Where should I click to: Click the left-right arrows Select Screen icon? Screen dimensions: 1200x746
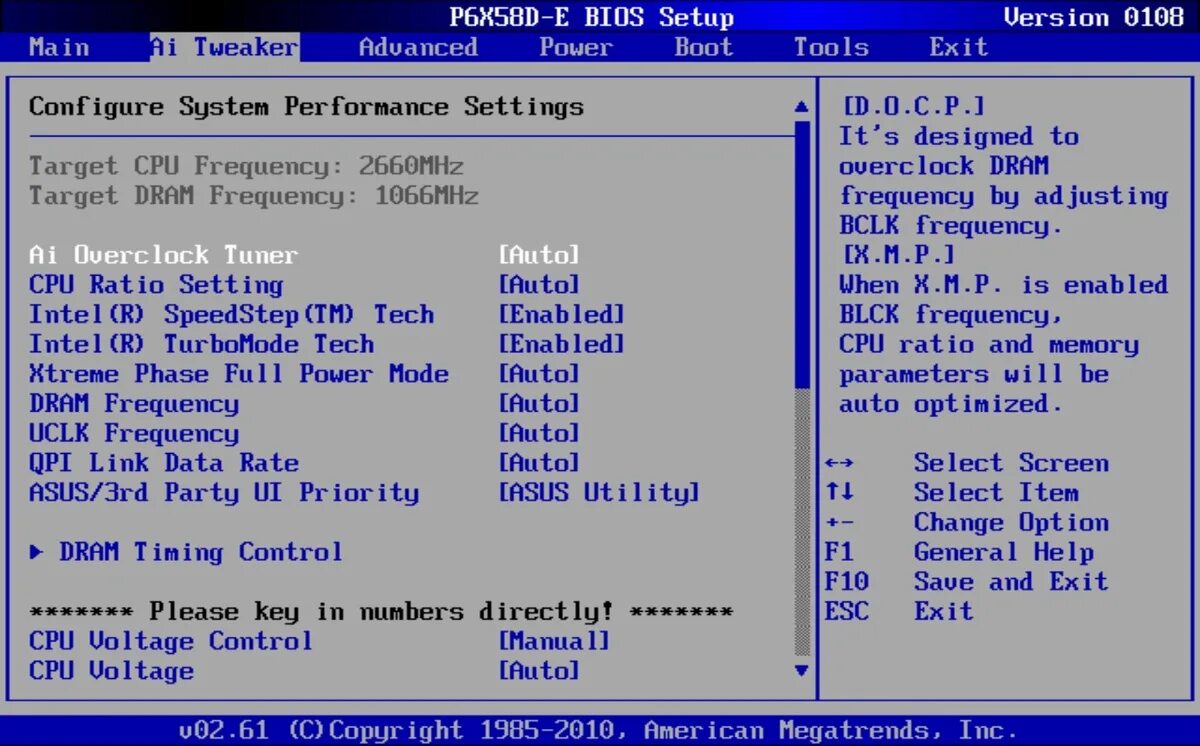[839, 464]
